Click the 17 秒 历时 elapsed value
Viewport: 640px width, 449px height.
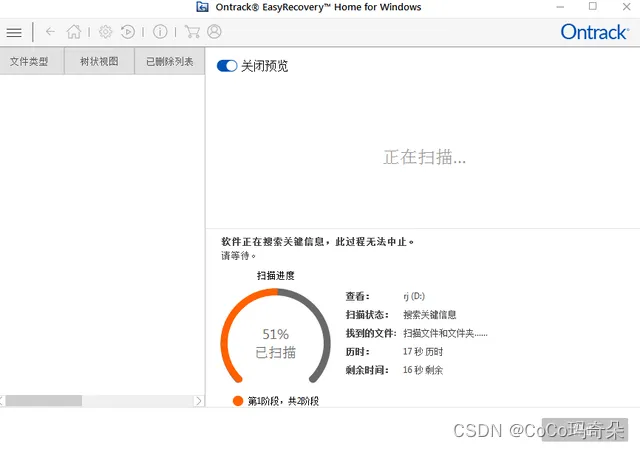pos(423,351)
